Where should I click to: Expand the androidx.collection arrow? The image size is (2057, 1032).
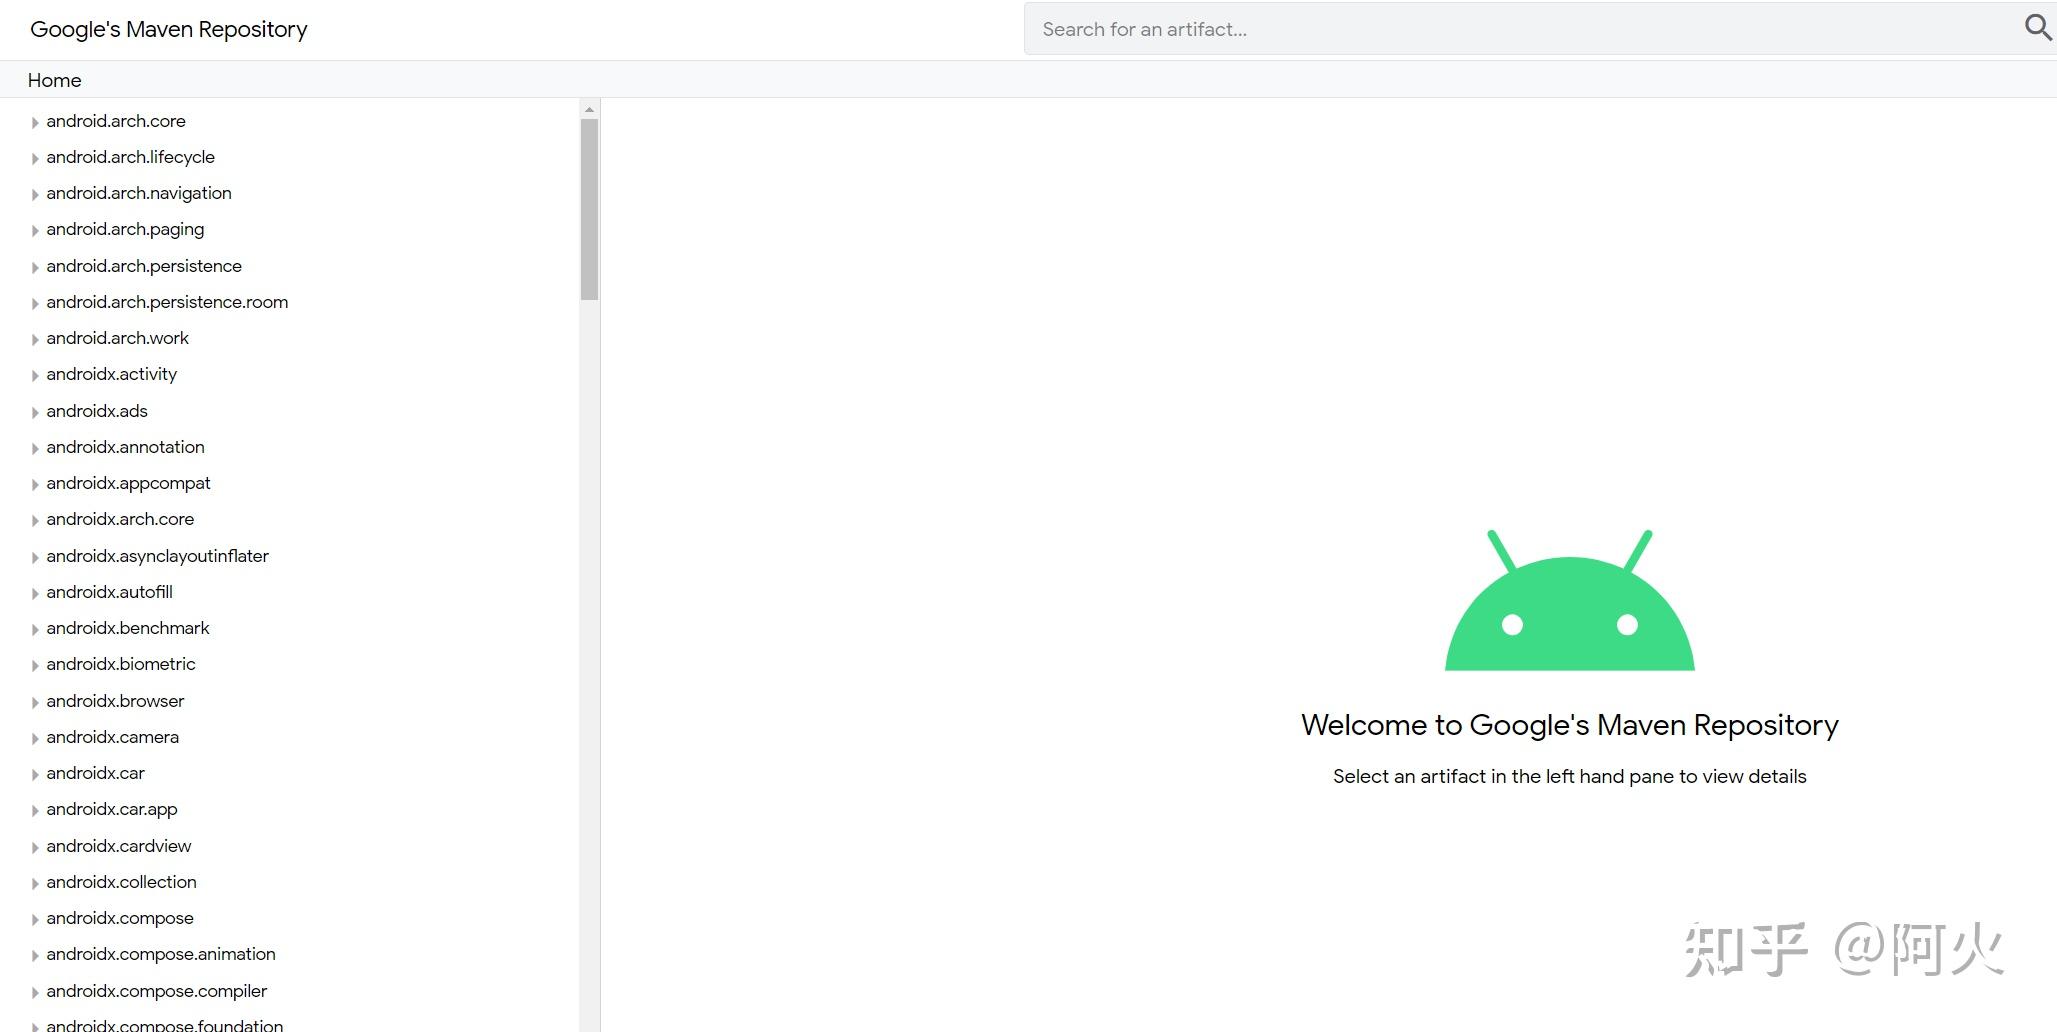[x=35, y=883]
